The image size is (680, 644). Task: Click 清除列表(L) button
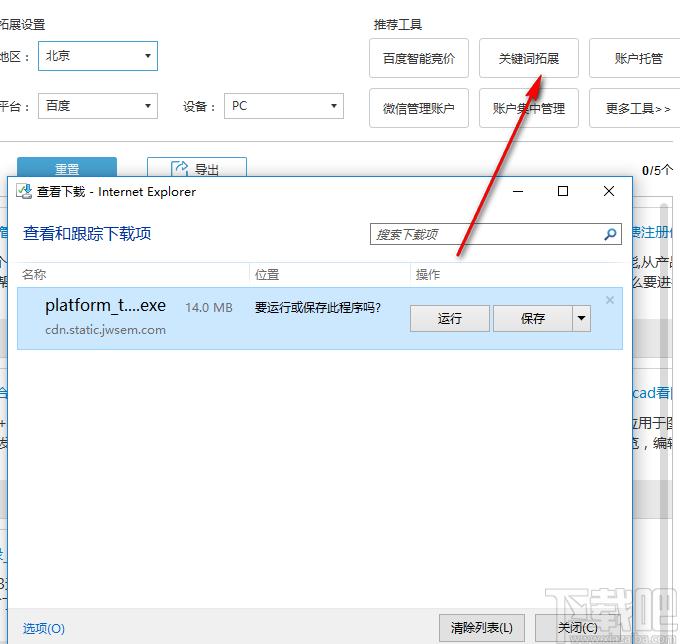click(x=481, y=628)
